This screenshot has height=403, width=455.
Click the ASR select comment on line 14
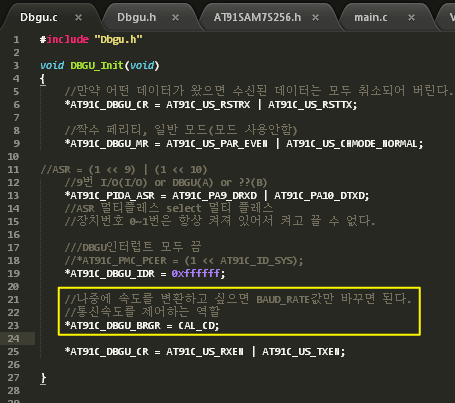click(x=169, y=208)
